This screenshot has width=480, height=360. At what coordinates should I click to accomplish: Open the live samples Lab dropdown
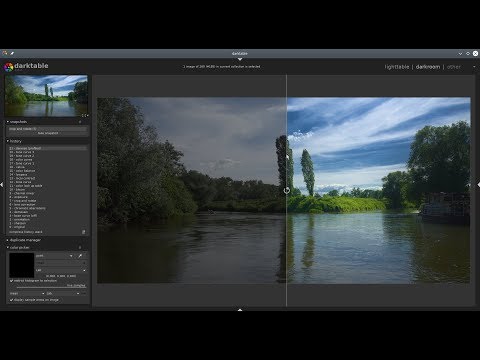click(63, 293)
